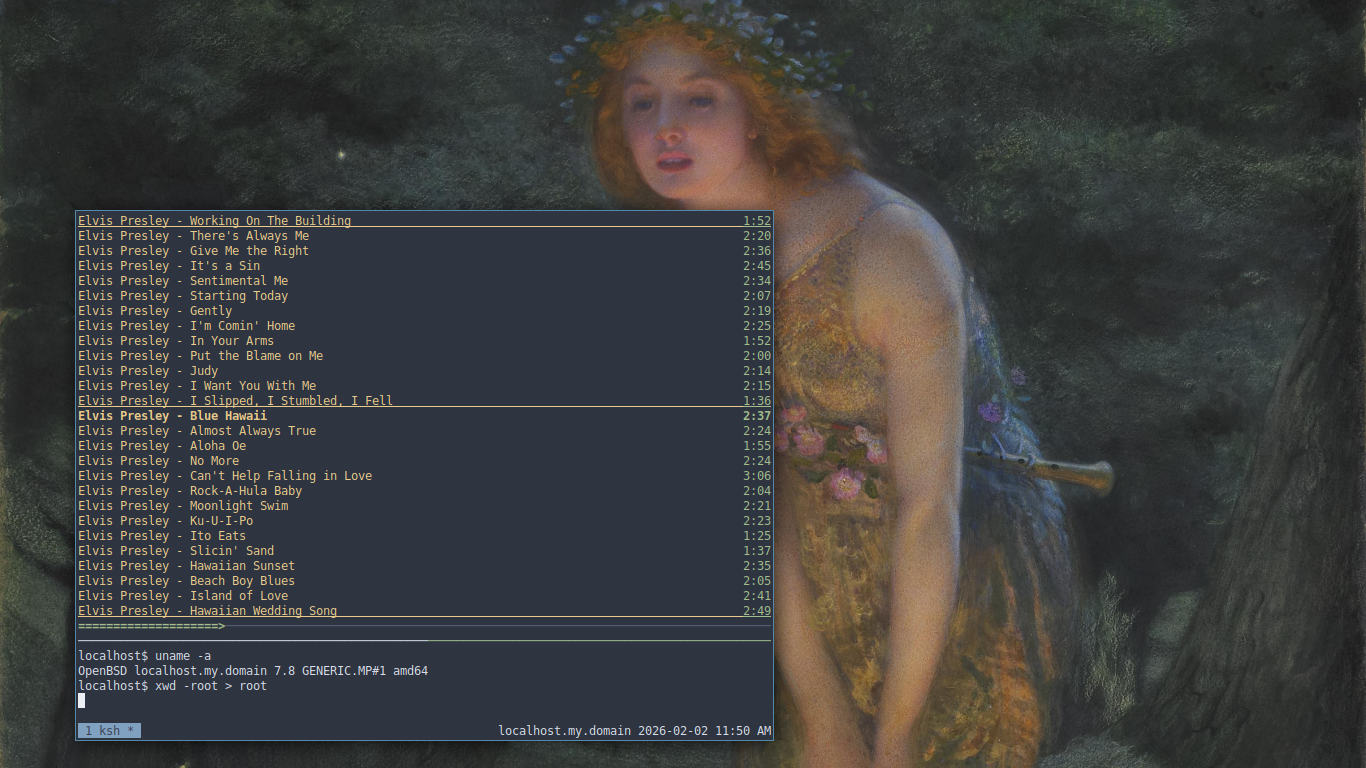Click the terminal cursor at the shell prompt
This screenshot has height=768, width=1366.
coord(82,701)
